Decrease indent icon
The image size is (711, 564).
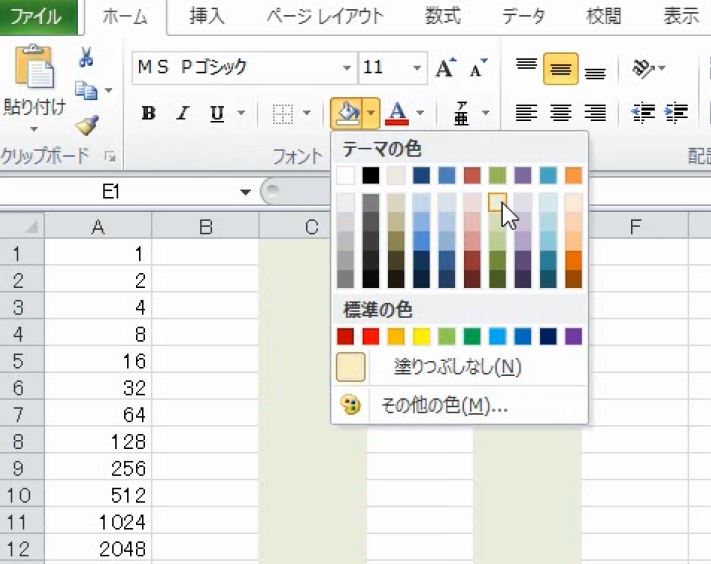[643, 113]
